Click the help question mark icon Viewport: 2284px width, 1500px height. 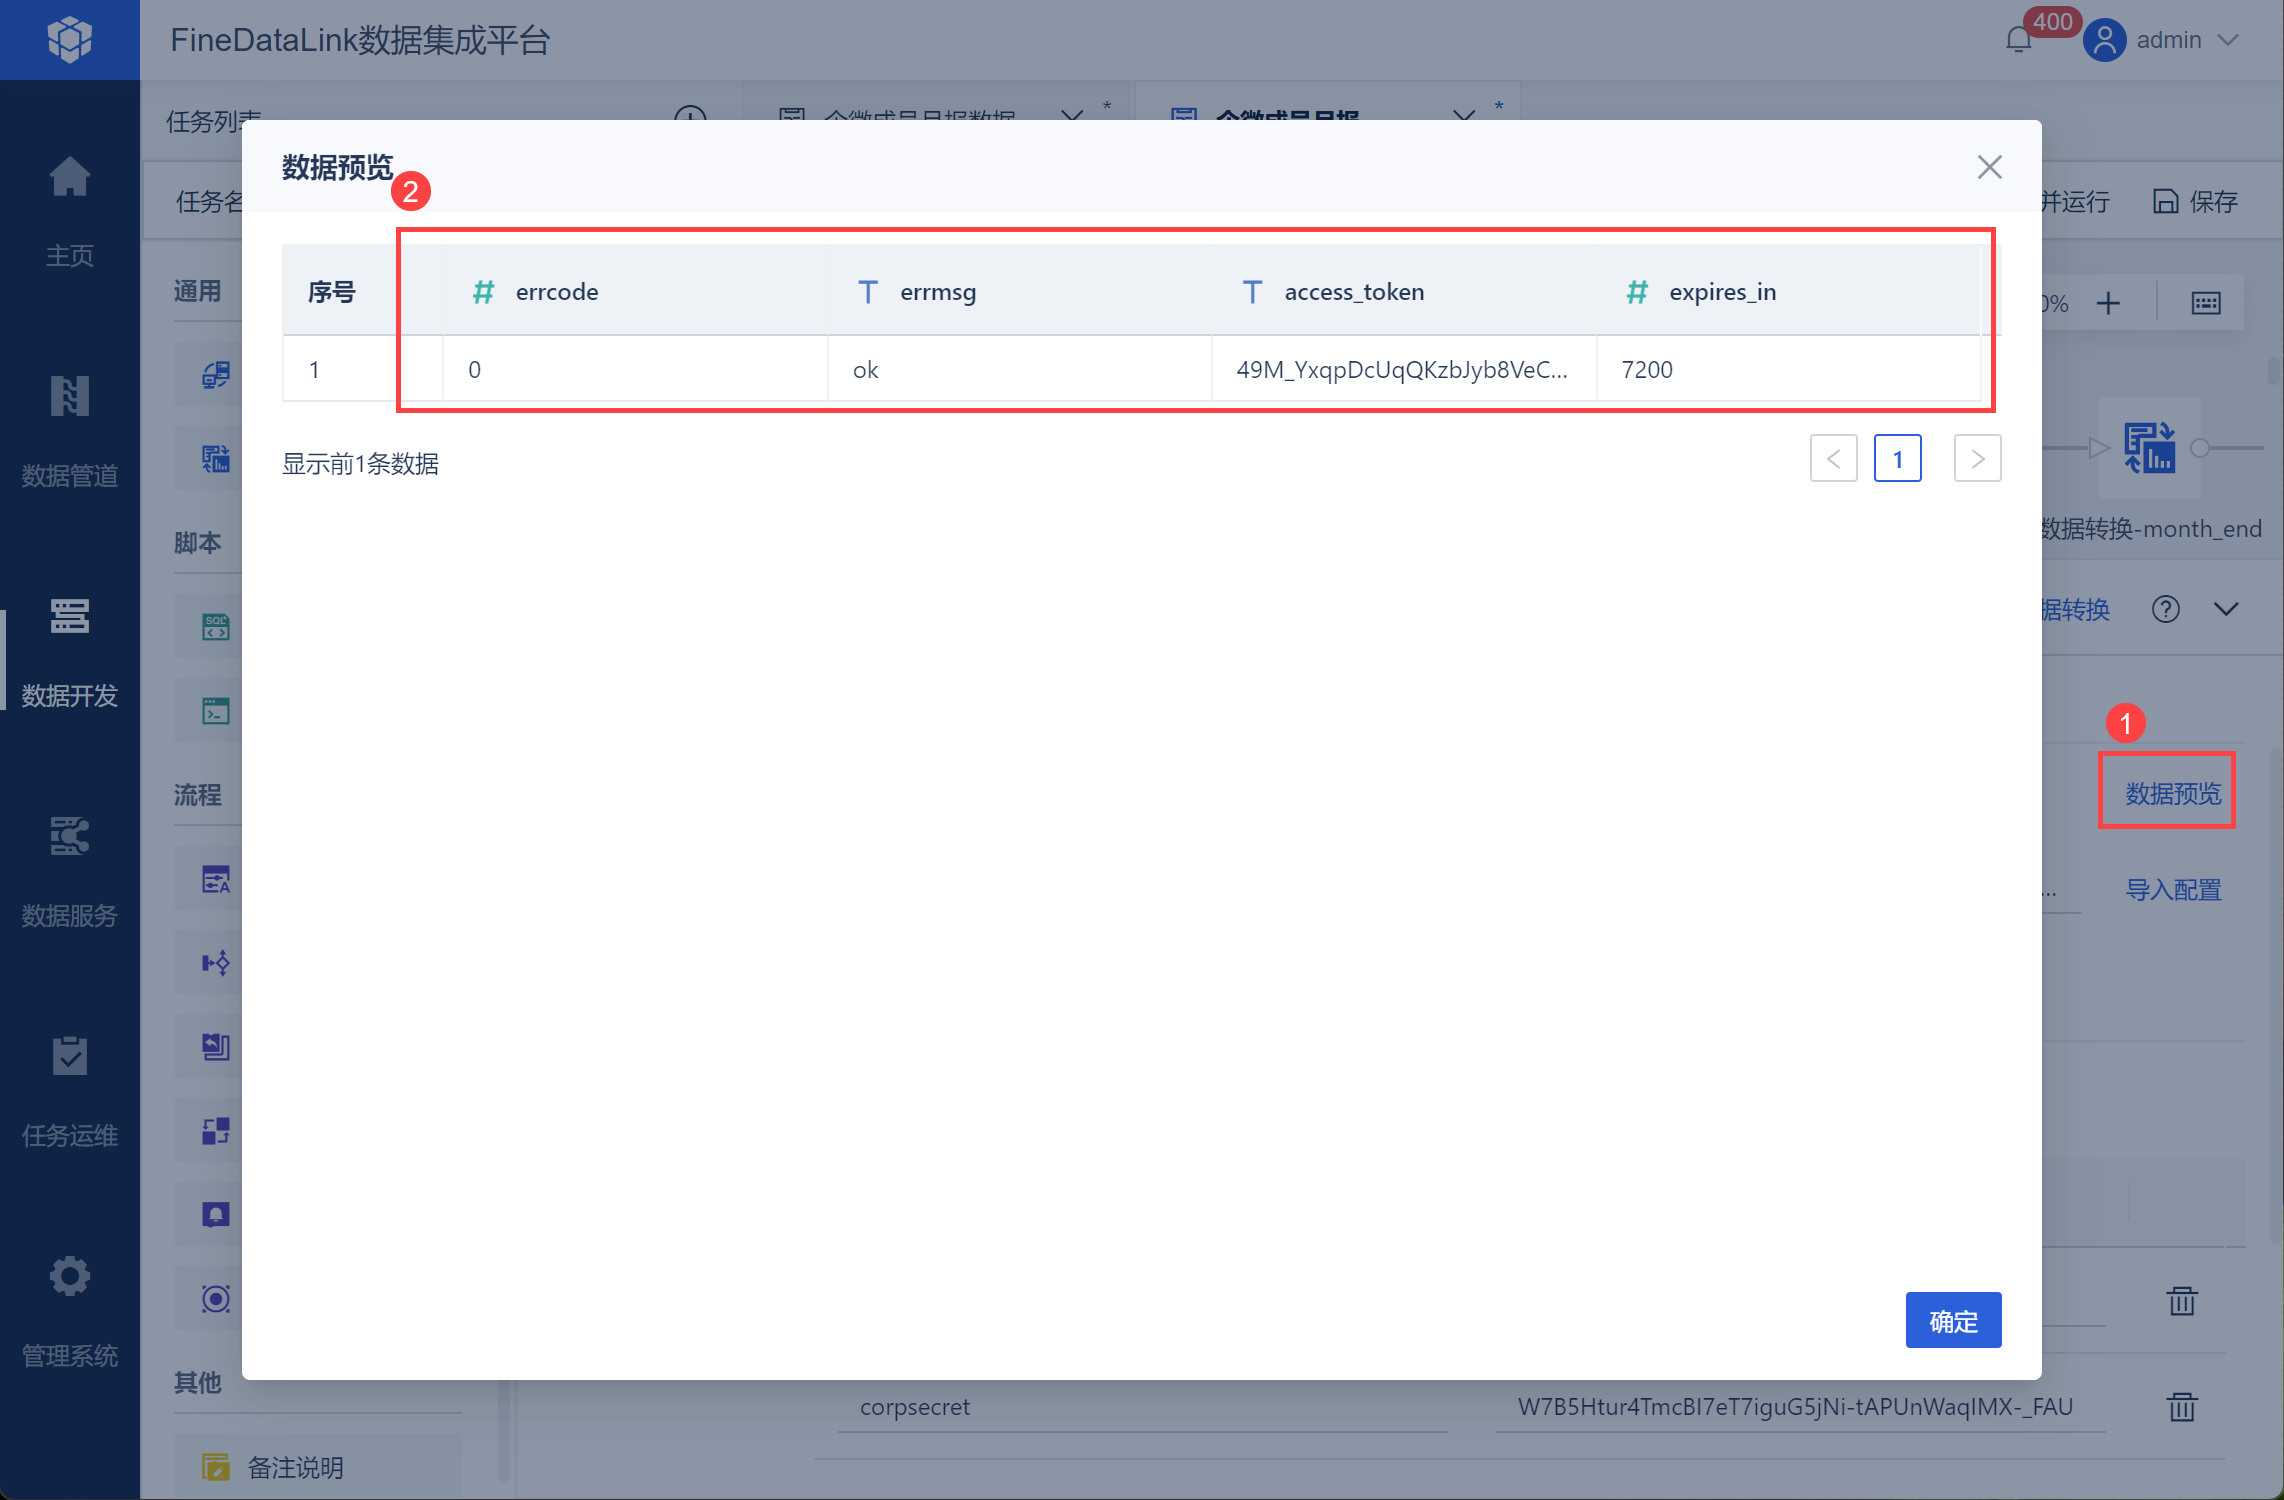pos(2165,609)
